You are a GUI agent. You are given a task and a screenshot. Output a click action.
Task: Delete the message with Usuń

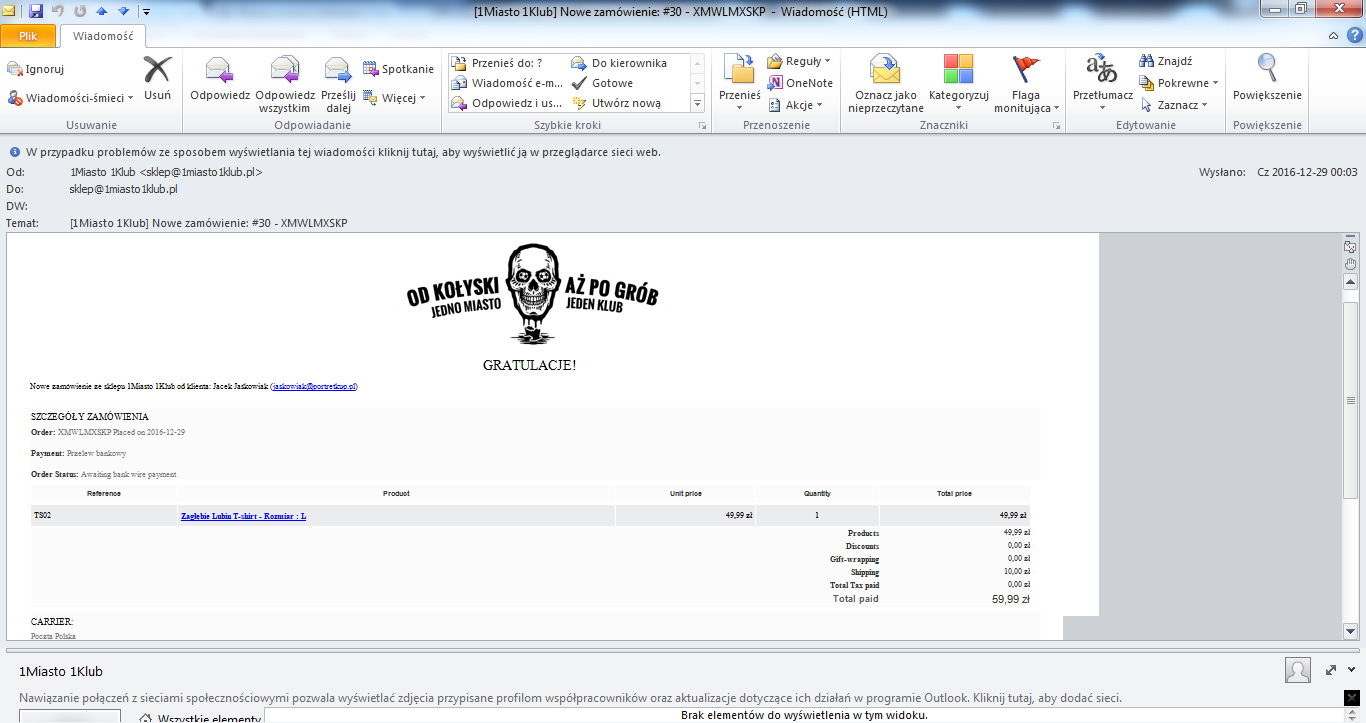(x=157, y=79)
